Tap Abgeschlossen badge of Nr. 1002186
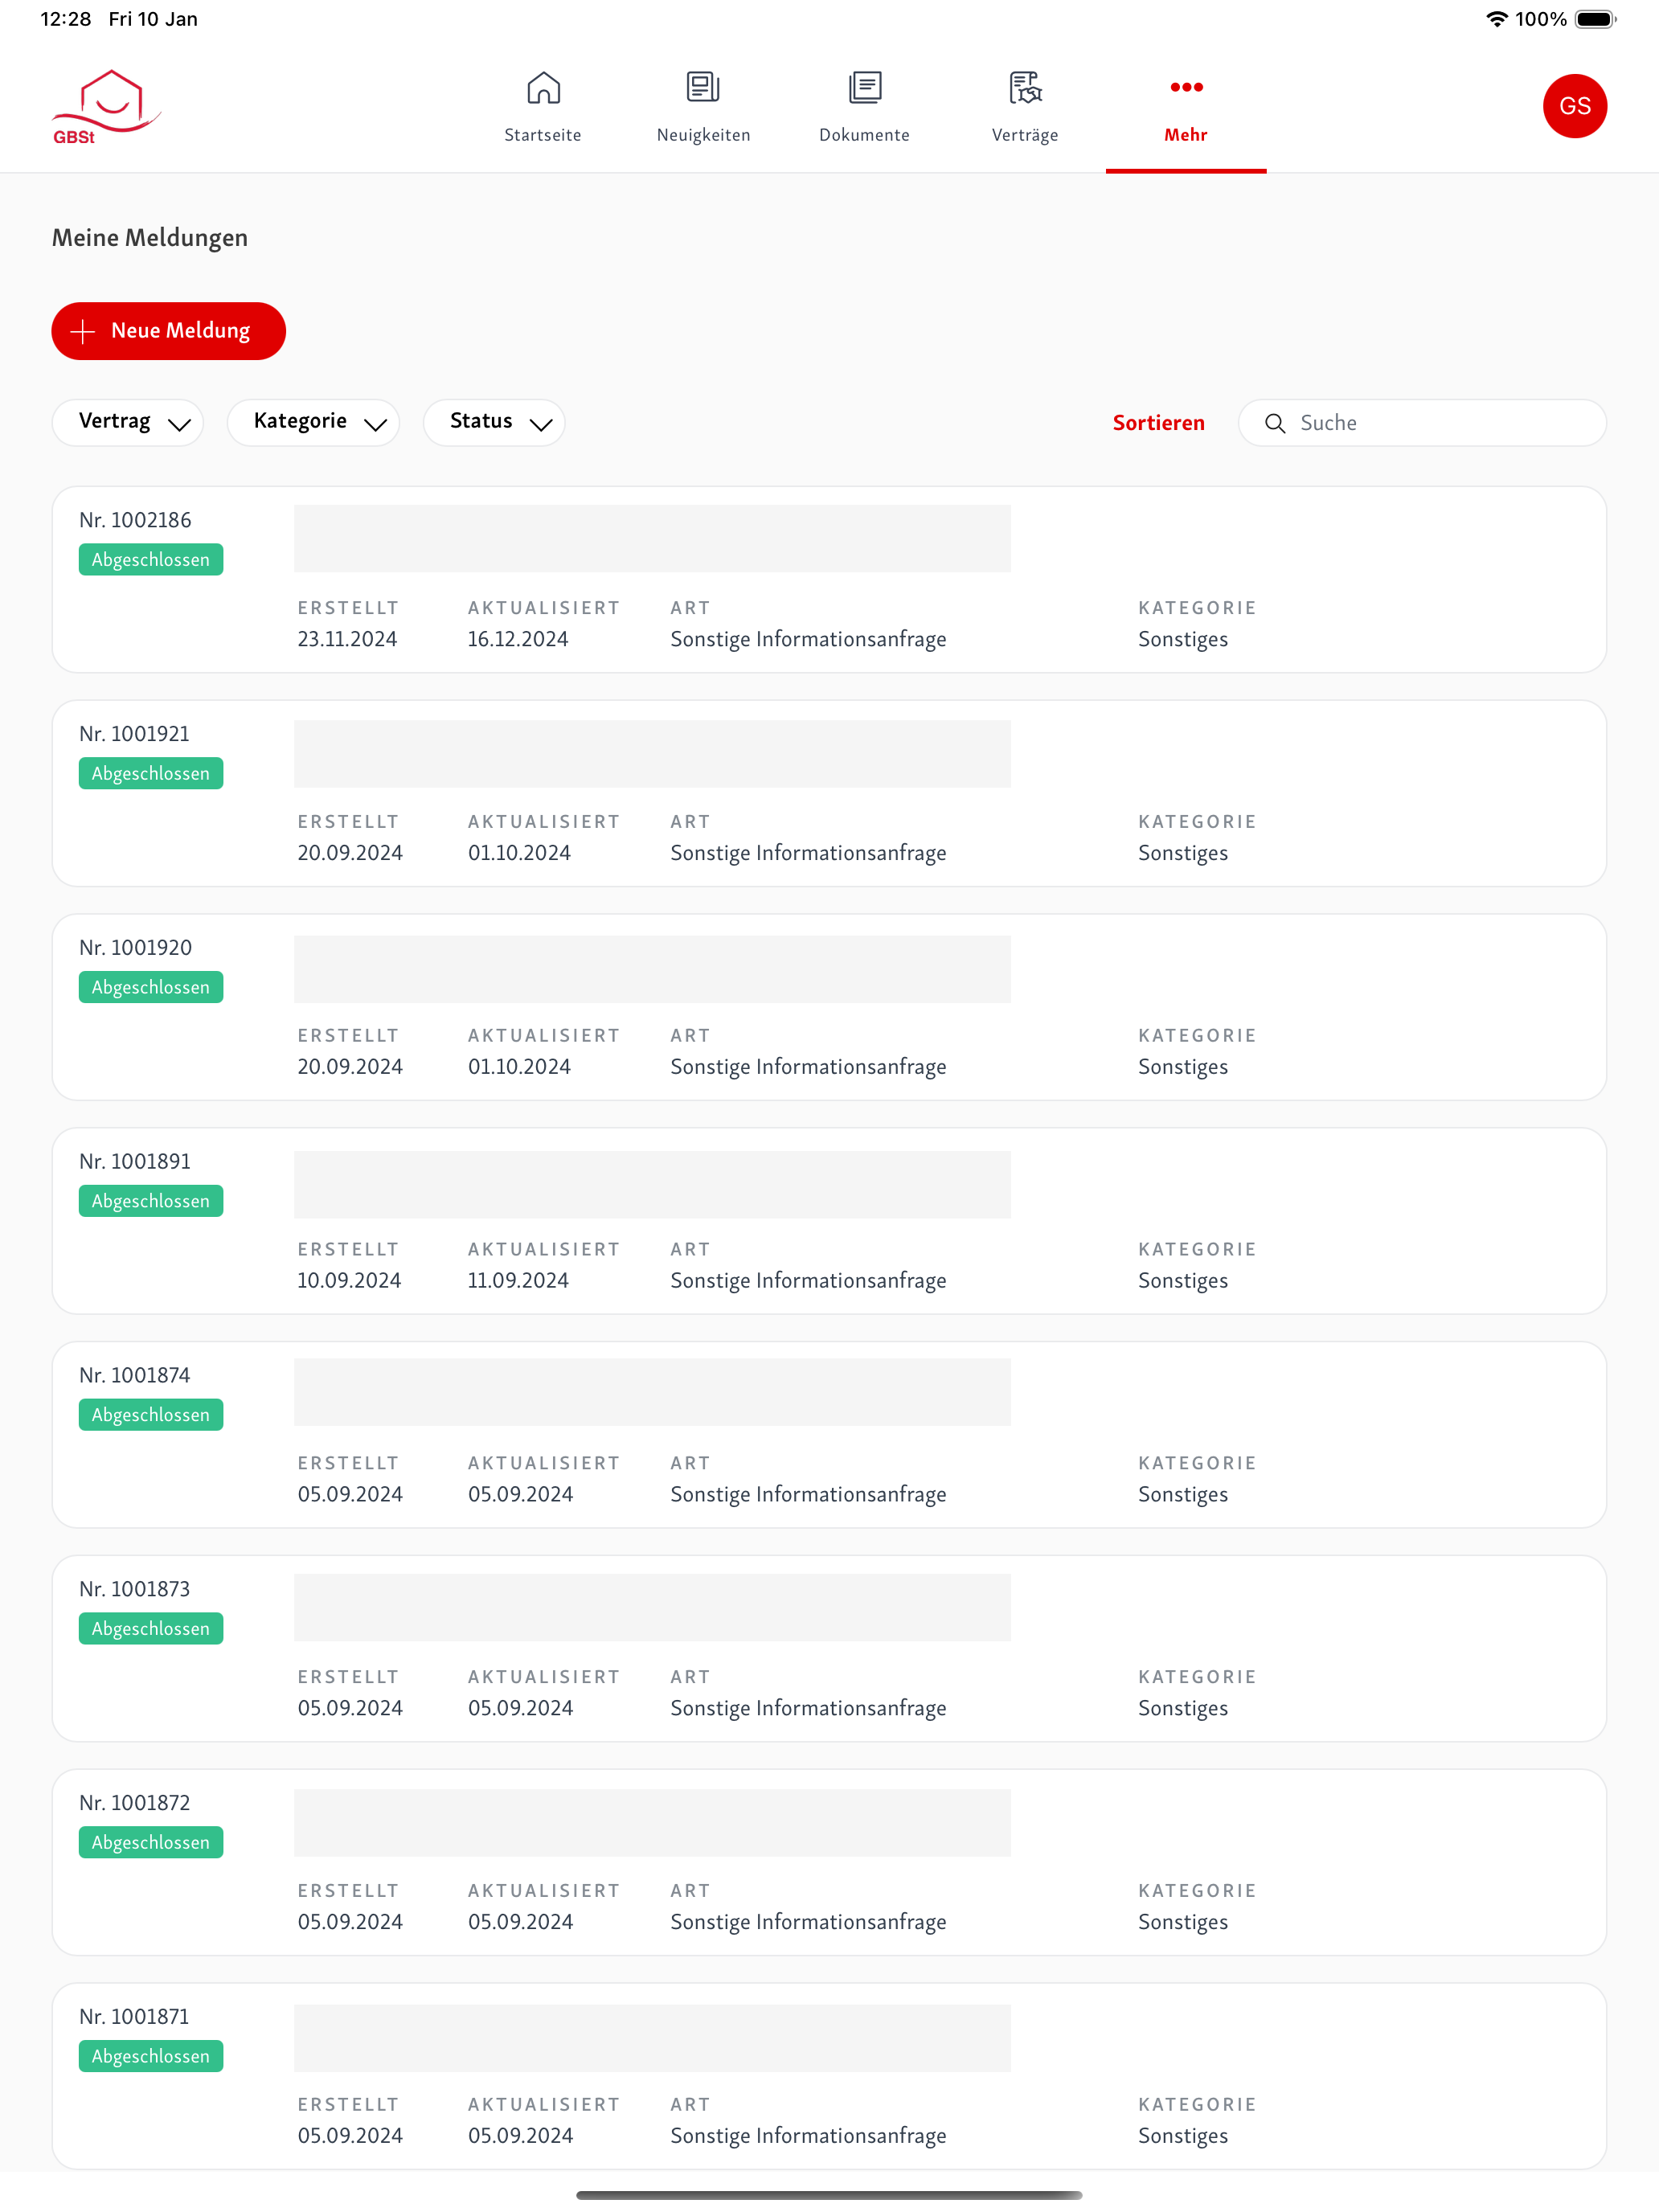1659x2212 pixels. tap(151, 560)
